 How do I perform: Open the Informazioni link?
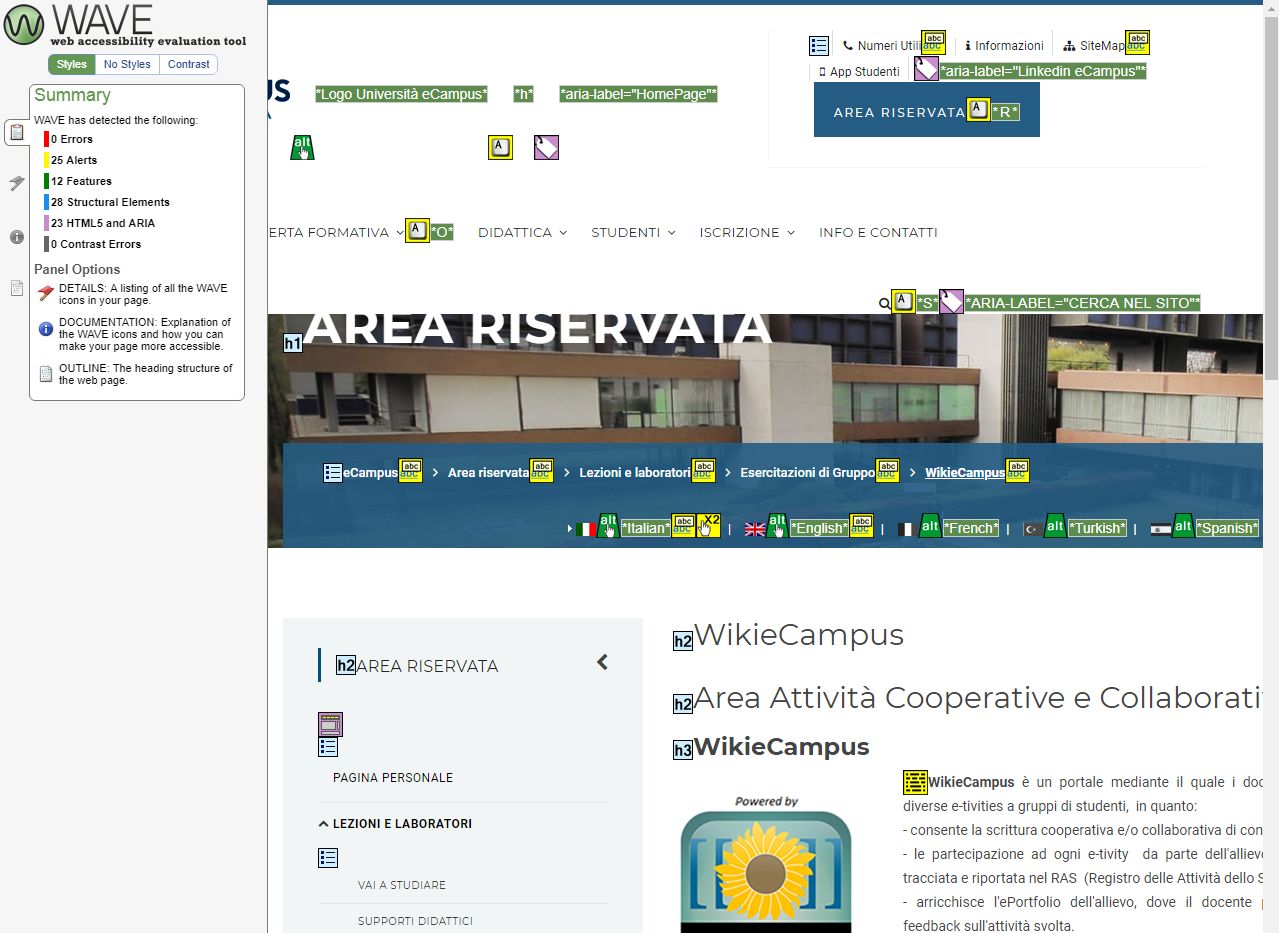pos(1004,45)
